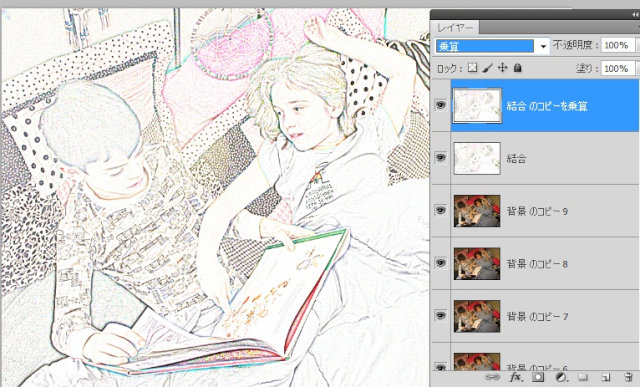The height and width of the screenshot is (387, 640).
Task: Toggle visibility of 背景 のコピー 6
Action: (440, 366)
